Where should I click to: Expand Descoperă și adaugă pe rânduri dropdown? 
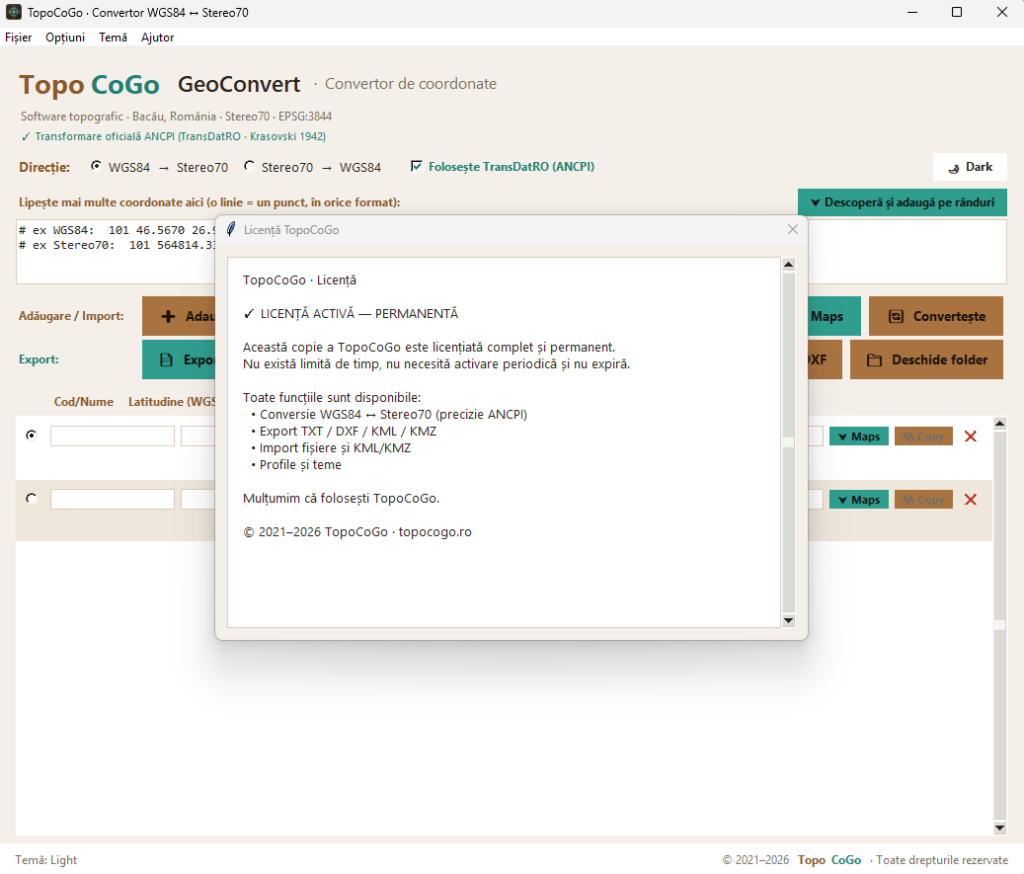[x=902, y=202]
